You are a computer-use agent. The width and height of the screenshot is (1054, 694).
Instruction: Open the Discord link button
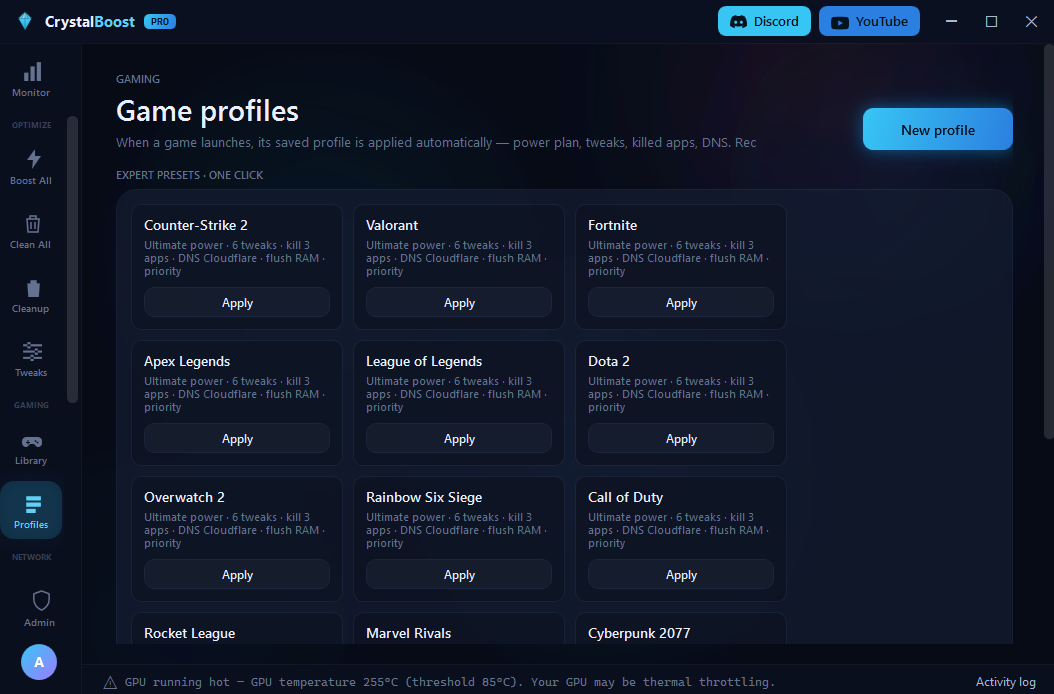(764, 22)
